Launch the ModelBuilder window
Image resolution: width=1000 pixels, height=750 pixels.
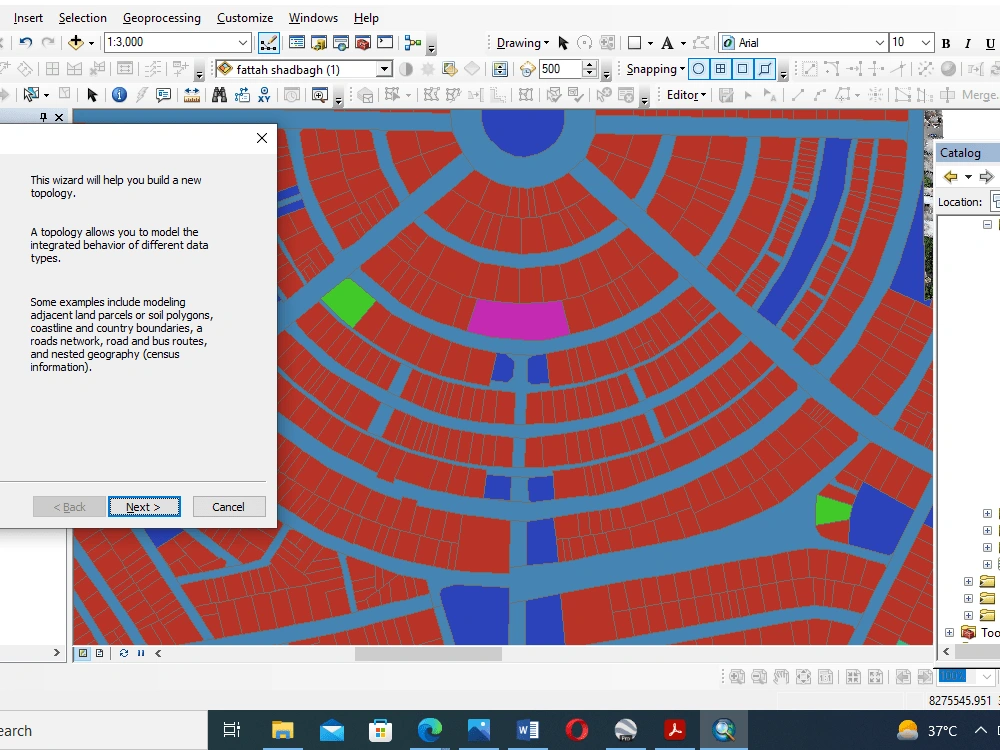(412, 42)
